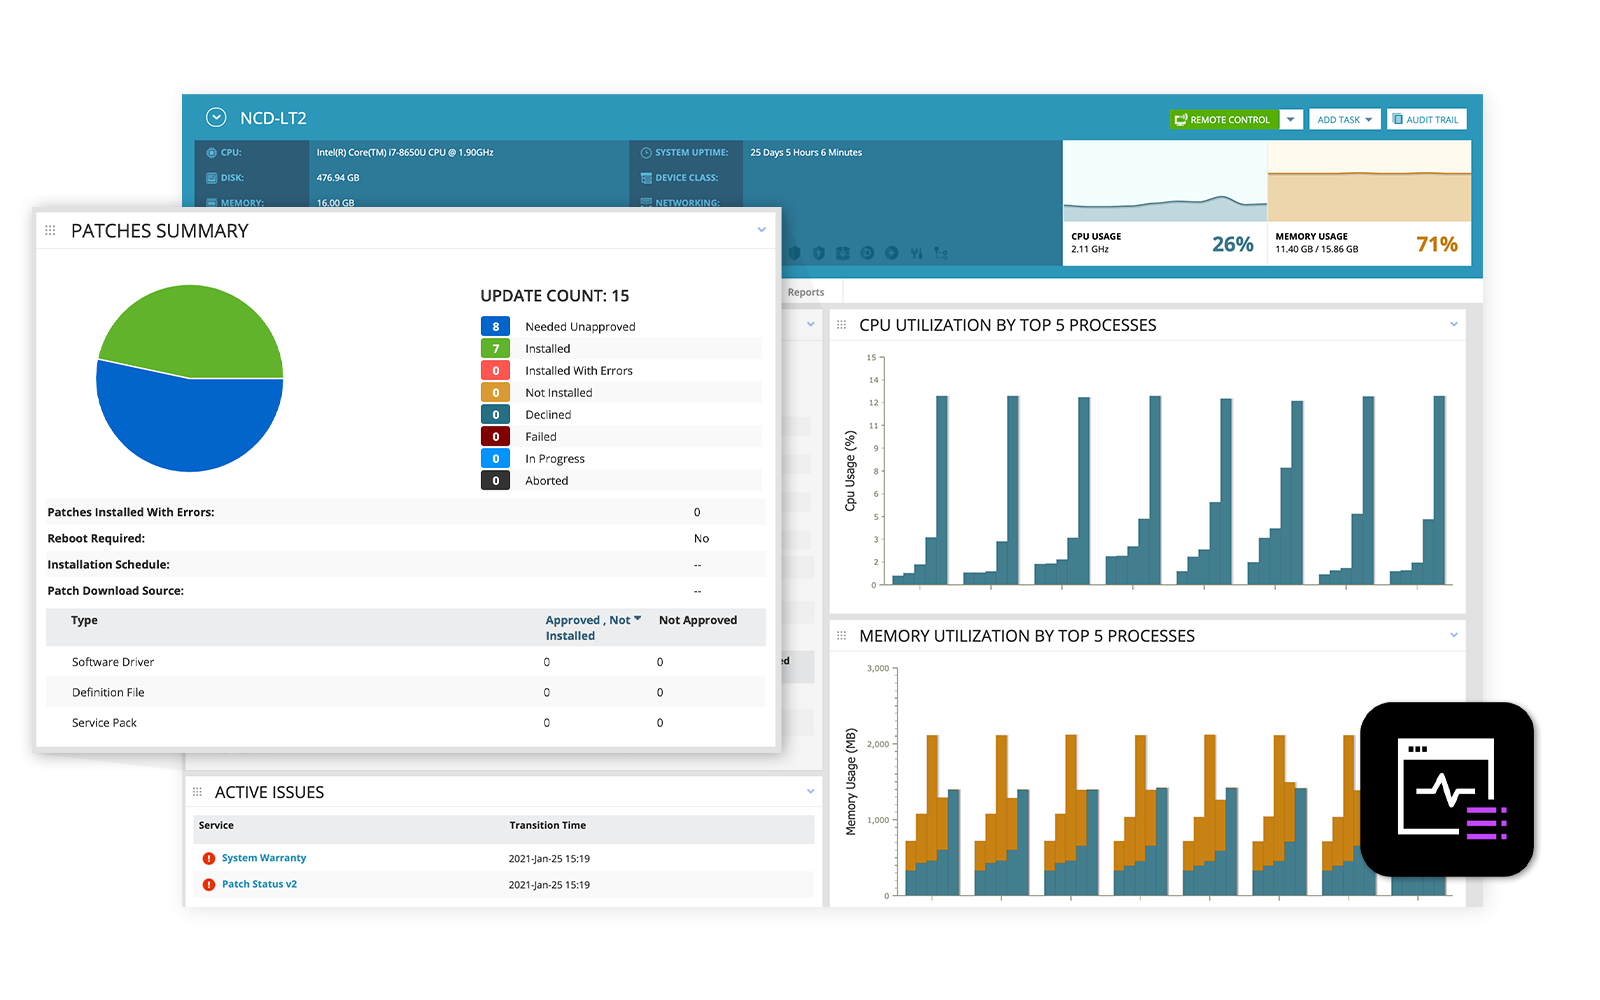Click the red alert icon for System Warranty
1600x1000 pixels.
tap(209, 859)
